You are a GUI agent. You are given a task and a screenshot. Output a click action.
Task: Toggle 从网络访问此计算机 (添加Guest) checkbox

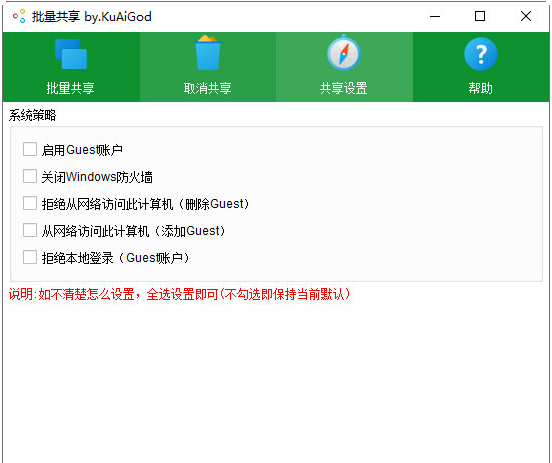(30, 230)
